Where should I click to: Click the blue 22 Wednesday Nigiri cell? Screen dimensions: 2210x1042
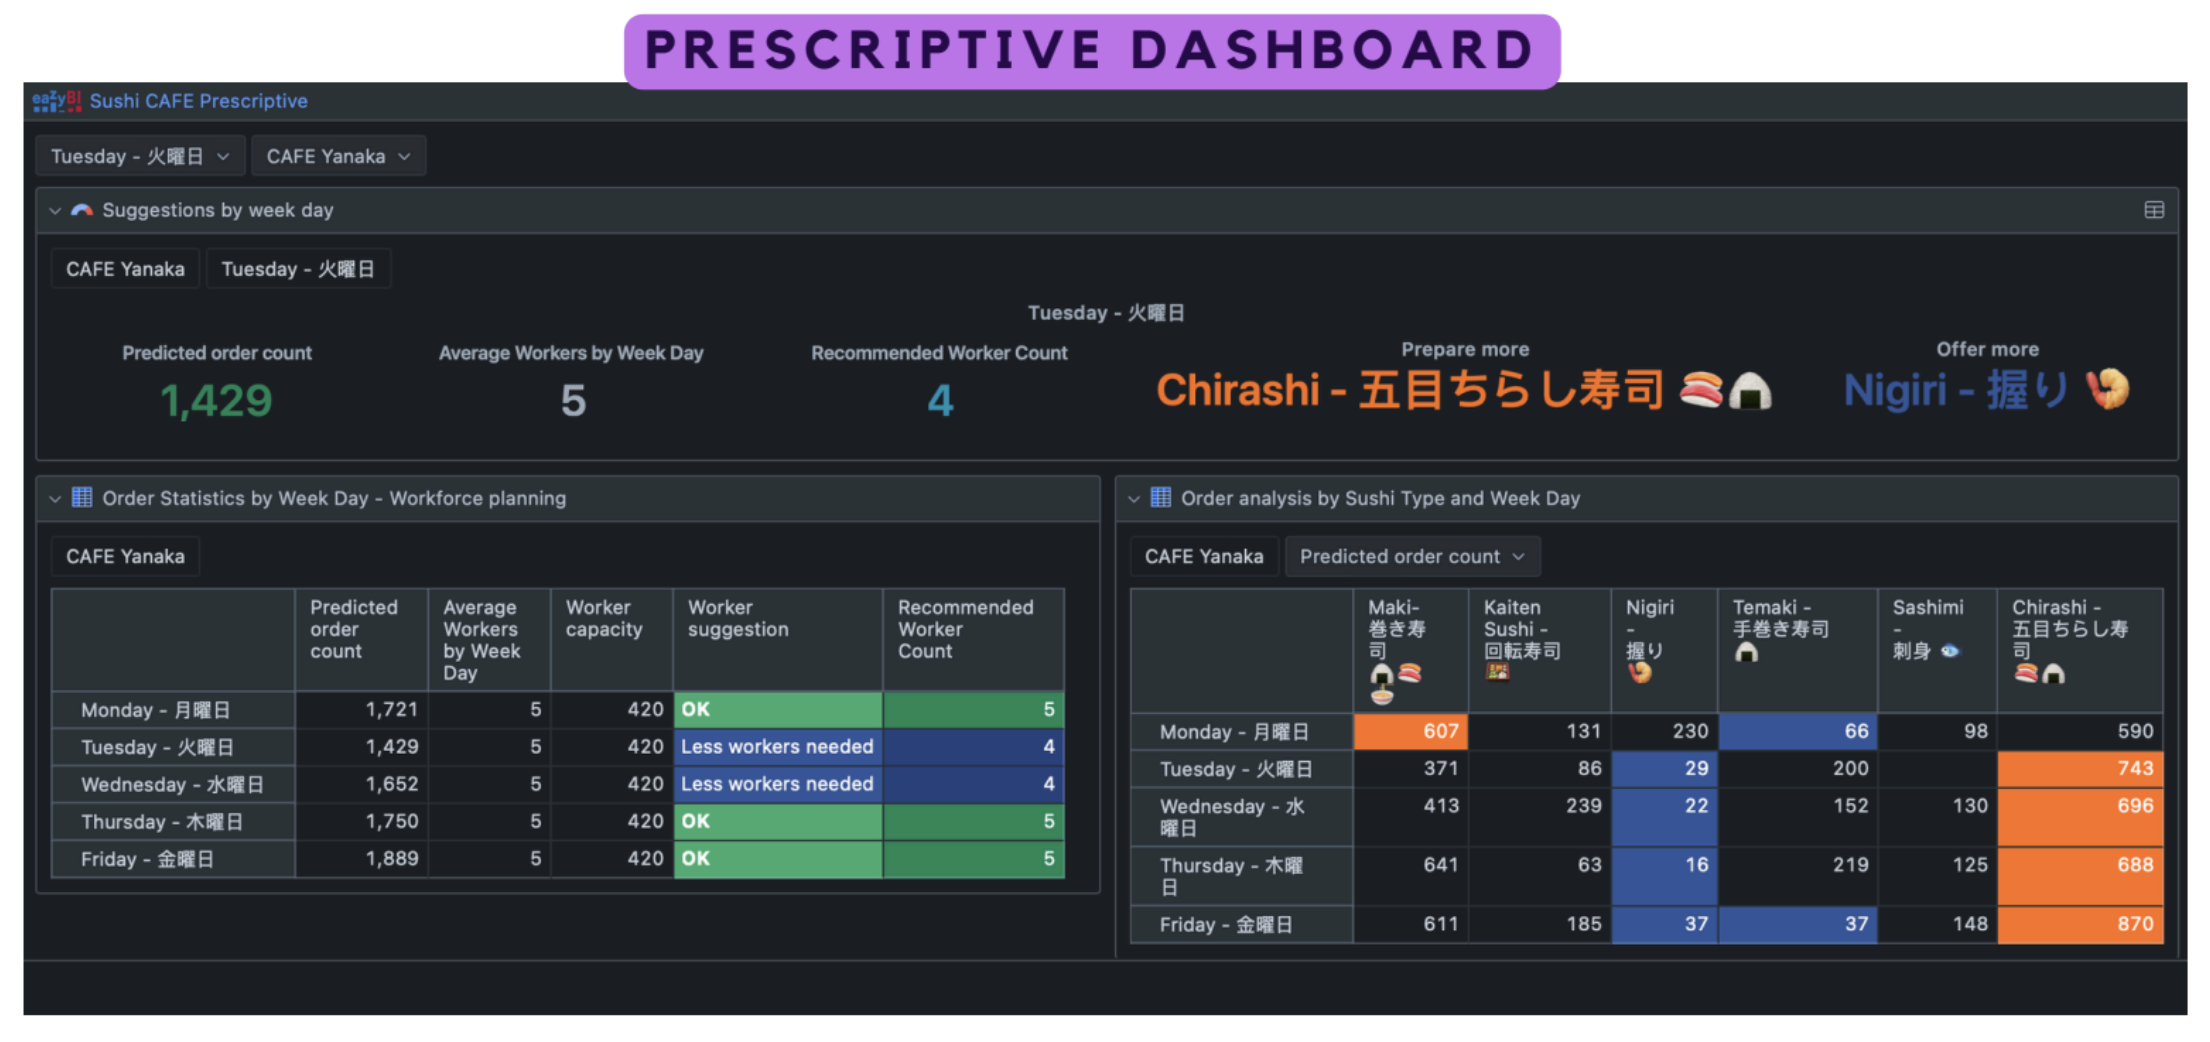(1665, 816)
